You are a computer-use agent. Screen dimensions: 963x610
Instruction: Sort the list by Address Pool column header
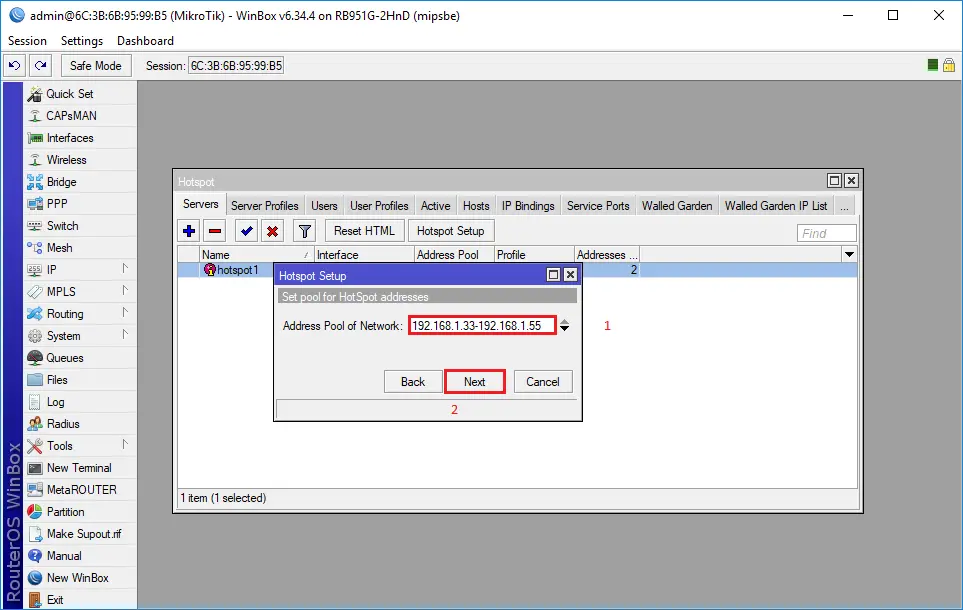point(454,255)
